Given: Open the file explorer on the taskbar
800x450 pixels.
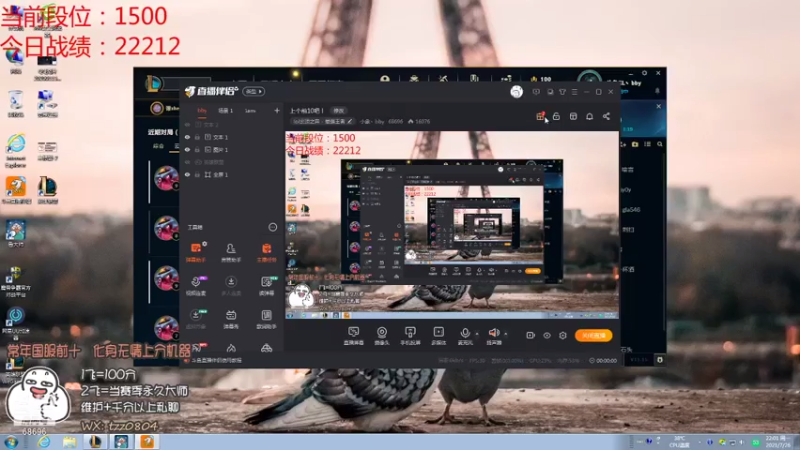Looking at the screenshot, I should [69, 442].
